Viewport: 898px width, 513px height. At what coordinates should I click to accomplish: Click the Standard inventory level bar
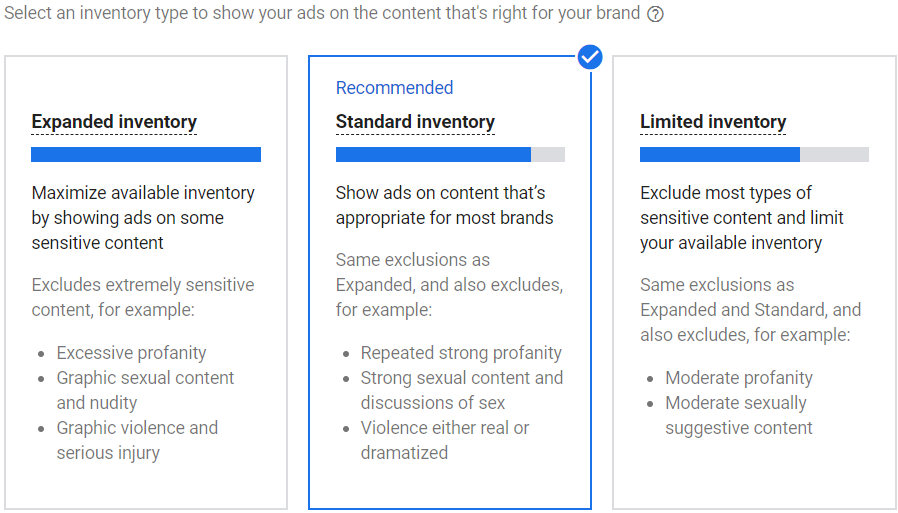(x=450, y=154)
